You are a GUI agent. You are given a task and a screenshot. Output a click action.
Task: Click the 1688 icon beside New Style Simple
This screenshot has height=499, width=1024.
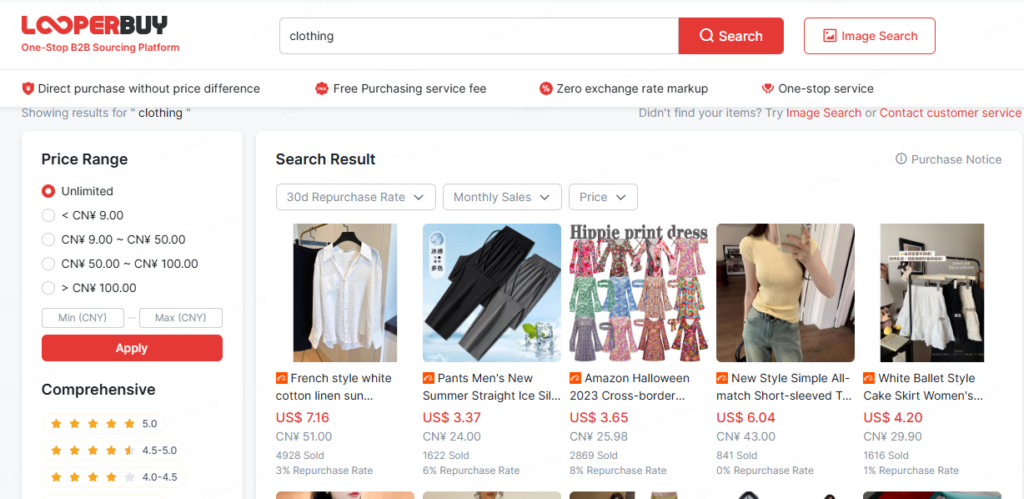point(722,378)
